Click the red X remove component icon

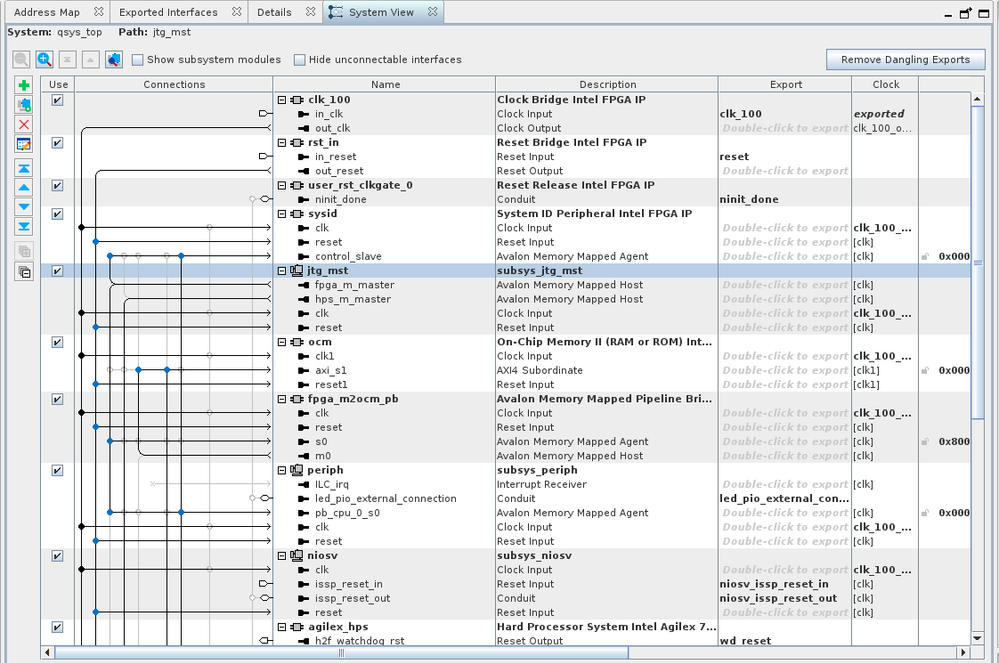click(25, 124)
